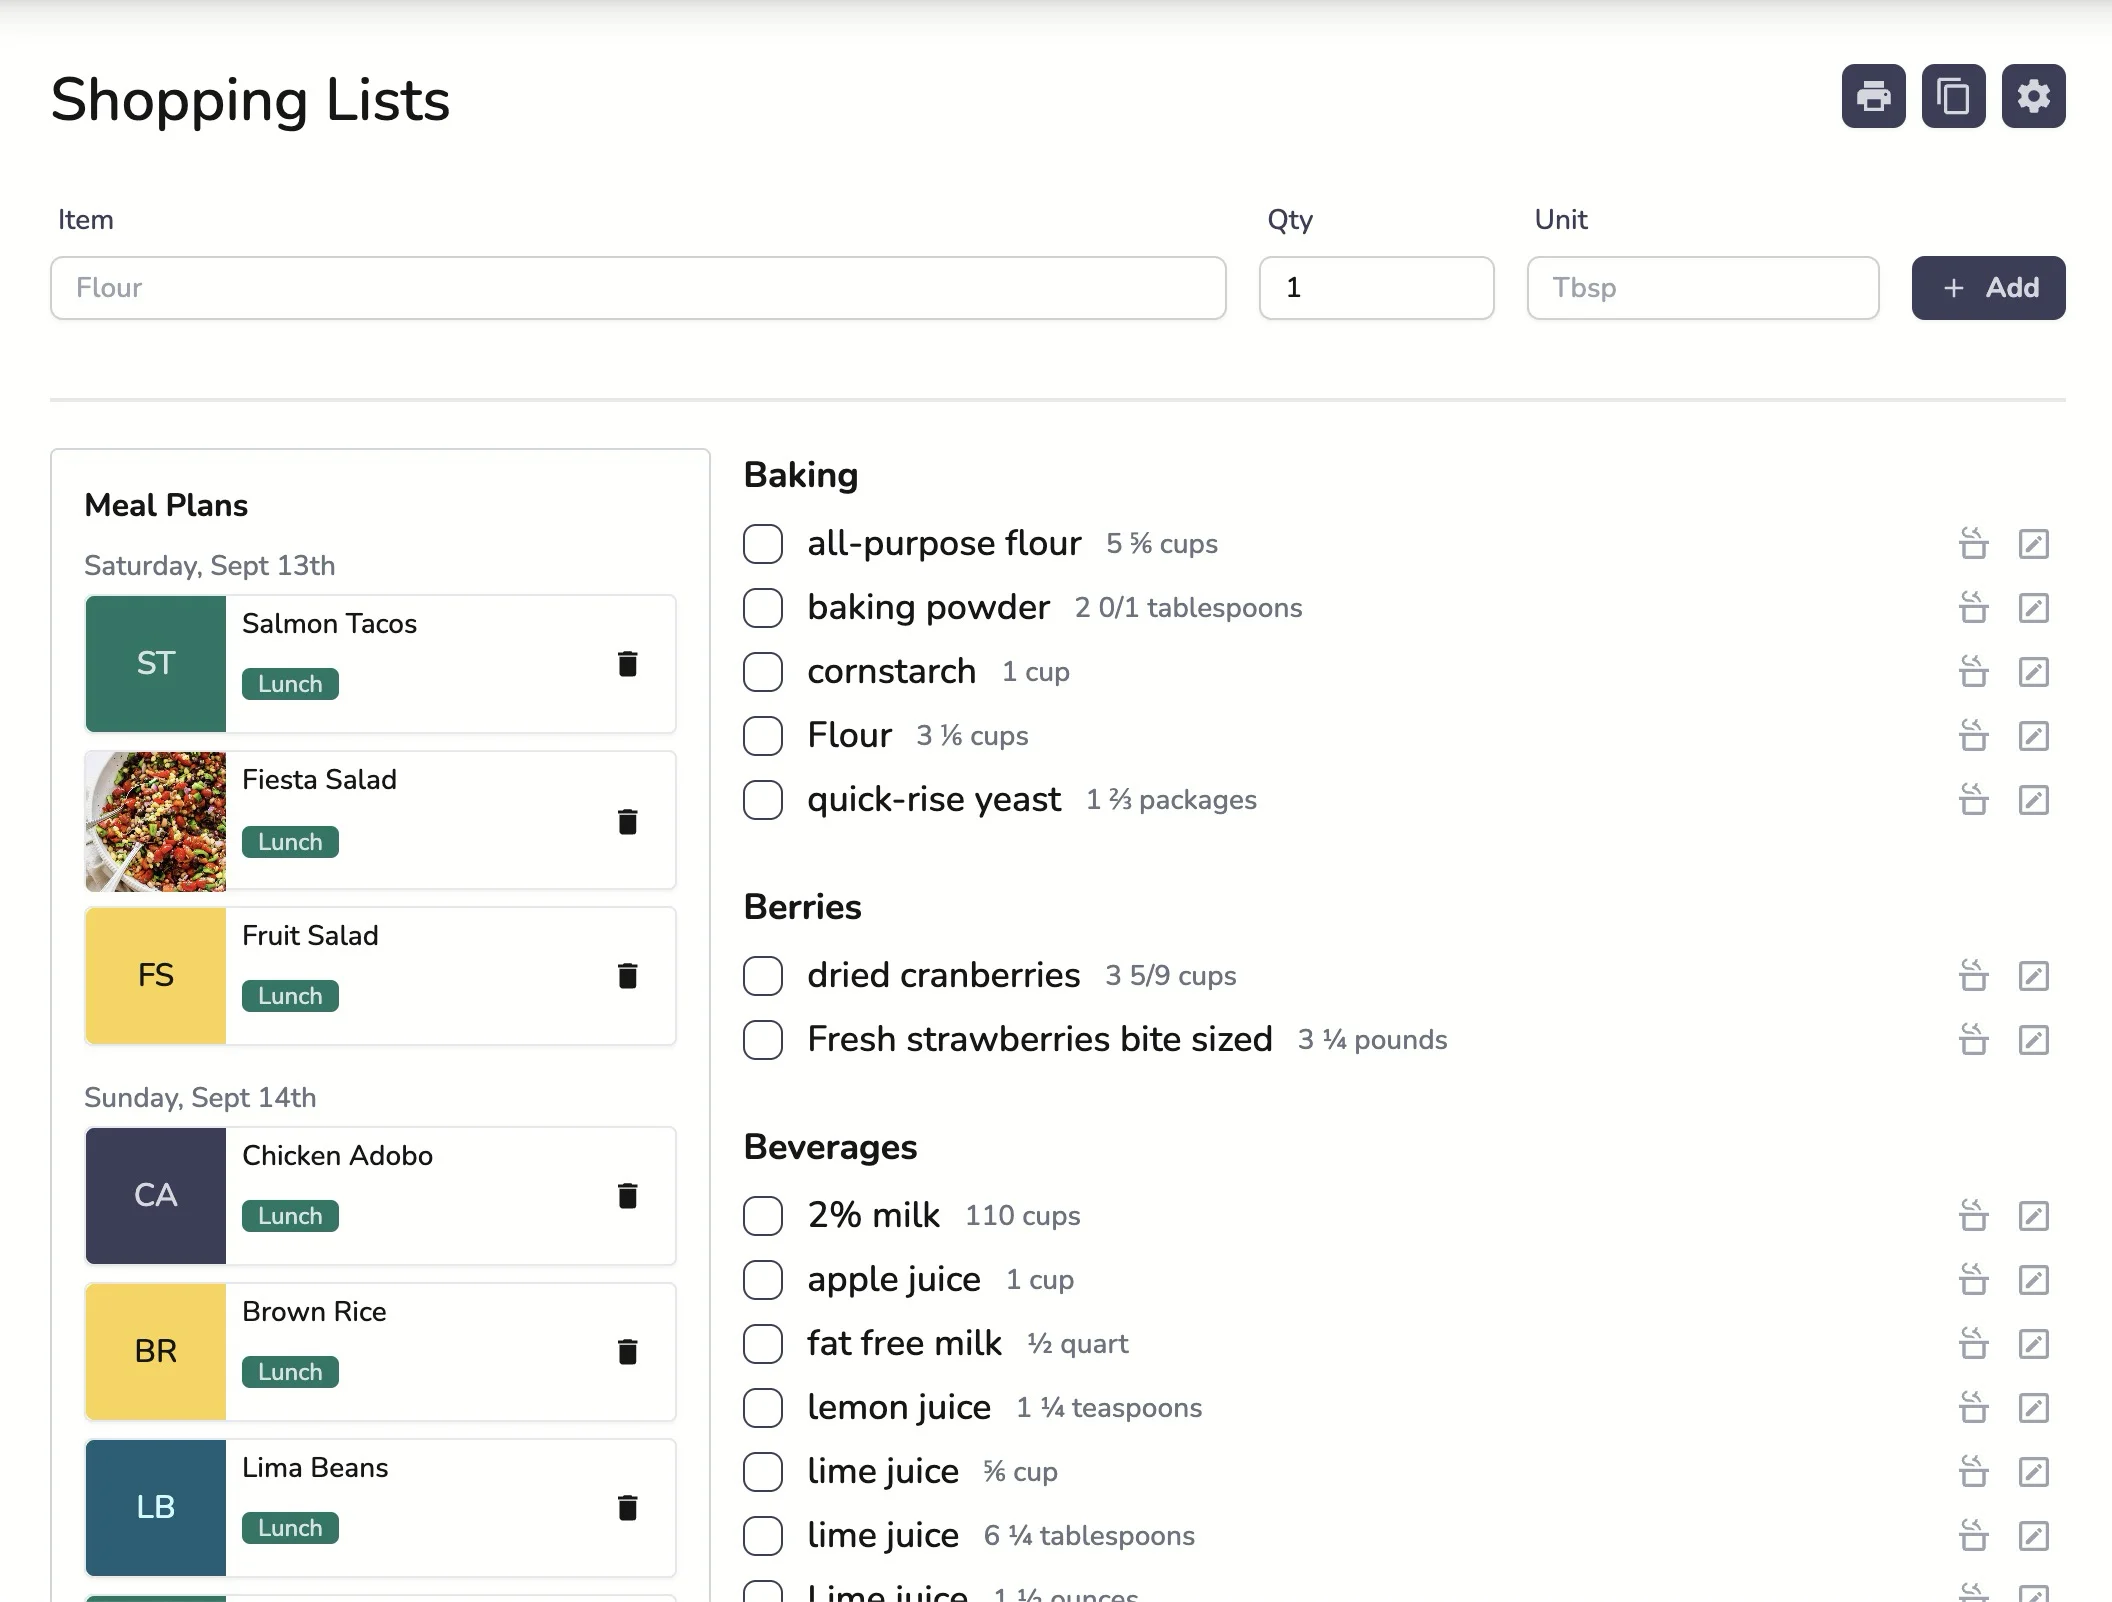
Task: Click the pot icon next to dried cranberries
Action: pos(1973,975)
